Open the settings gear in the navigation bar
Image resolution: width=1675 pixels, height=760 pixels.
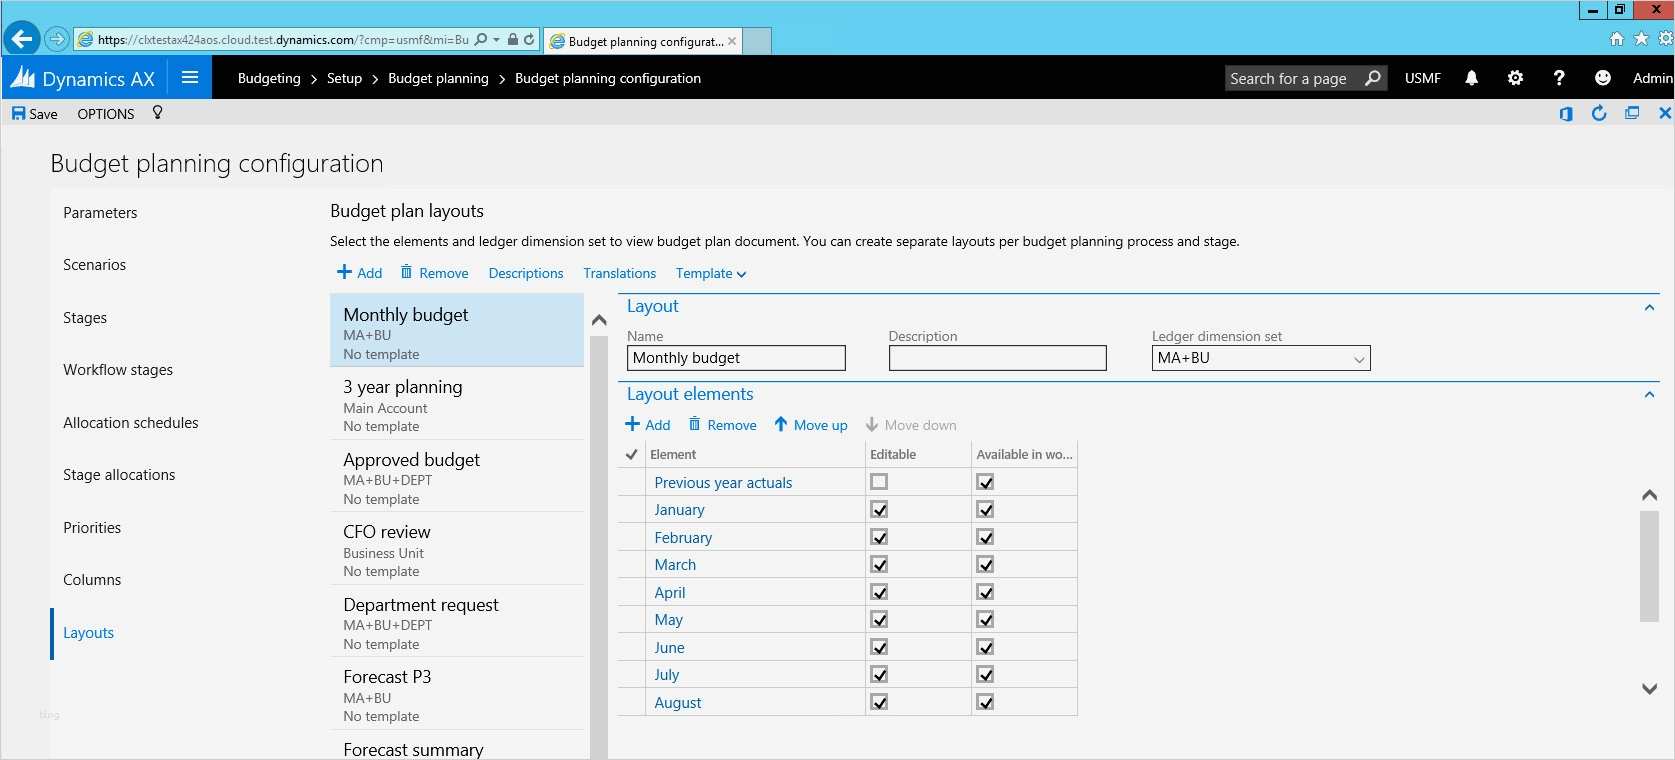tap(1515, 78)
